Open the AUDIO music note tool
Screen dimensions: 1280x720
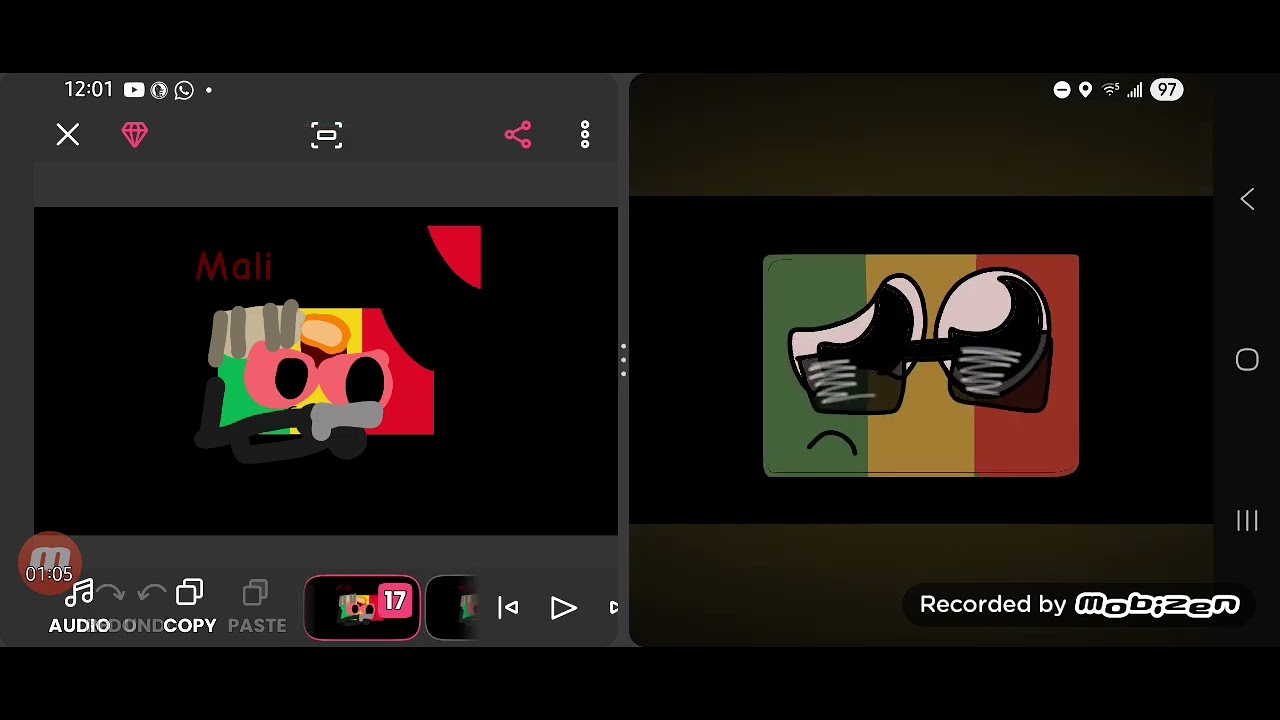click(x=79, y=607)
